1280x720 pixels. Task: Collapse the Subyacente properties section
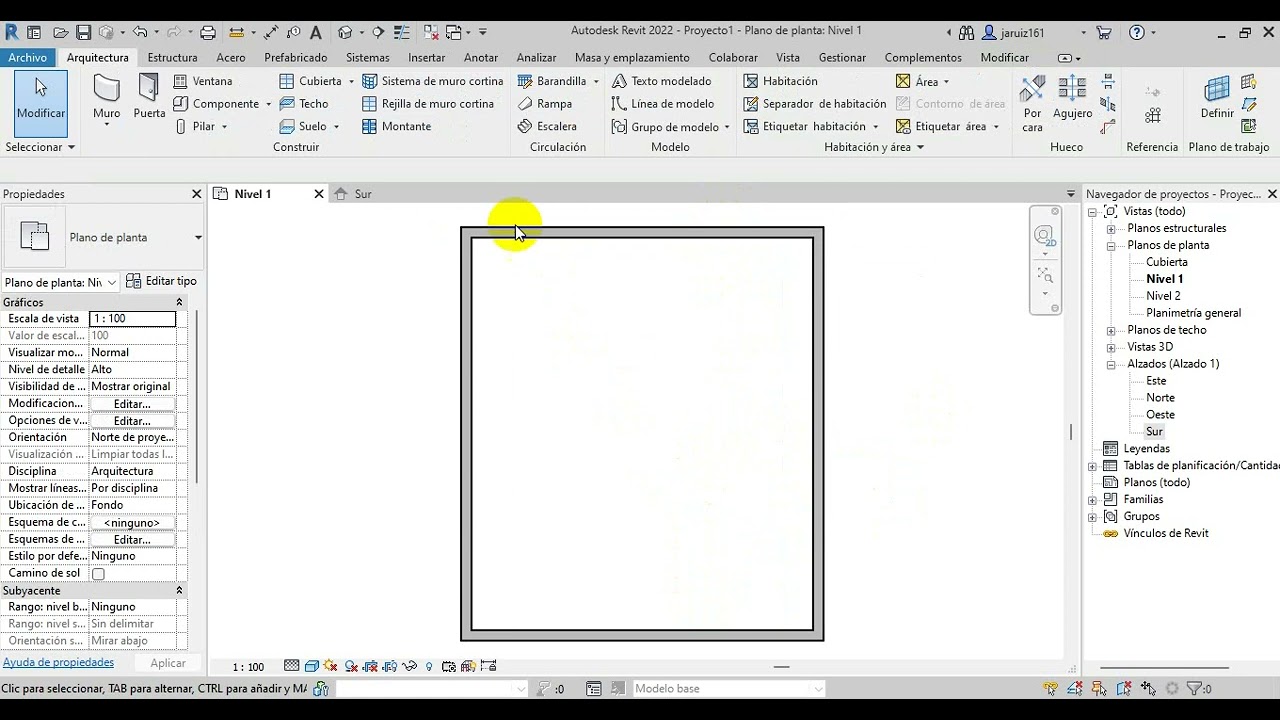[x=180, y=591]
